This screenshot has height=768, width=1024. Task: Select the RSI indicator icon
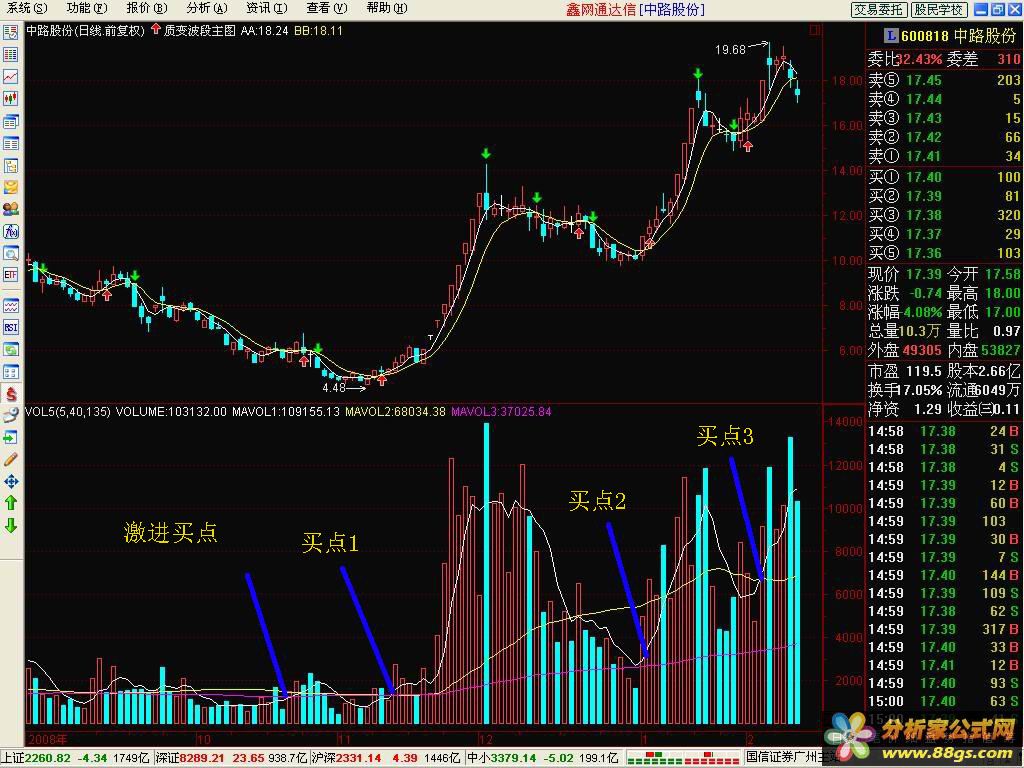tap(10, 328)
